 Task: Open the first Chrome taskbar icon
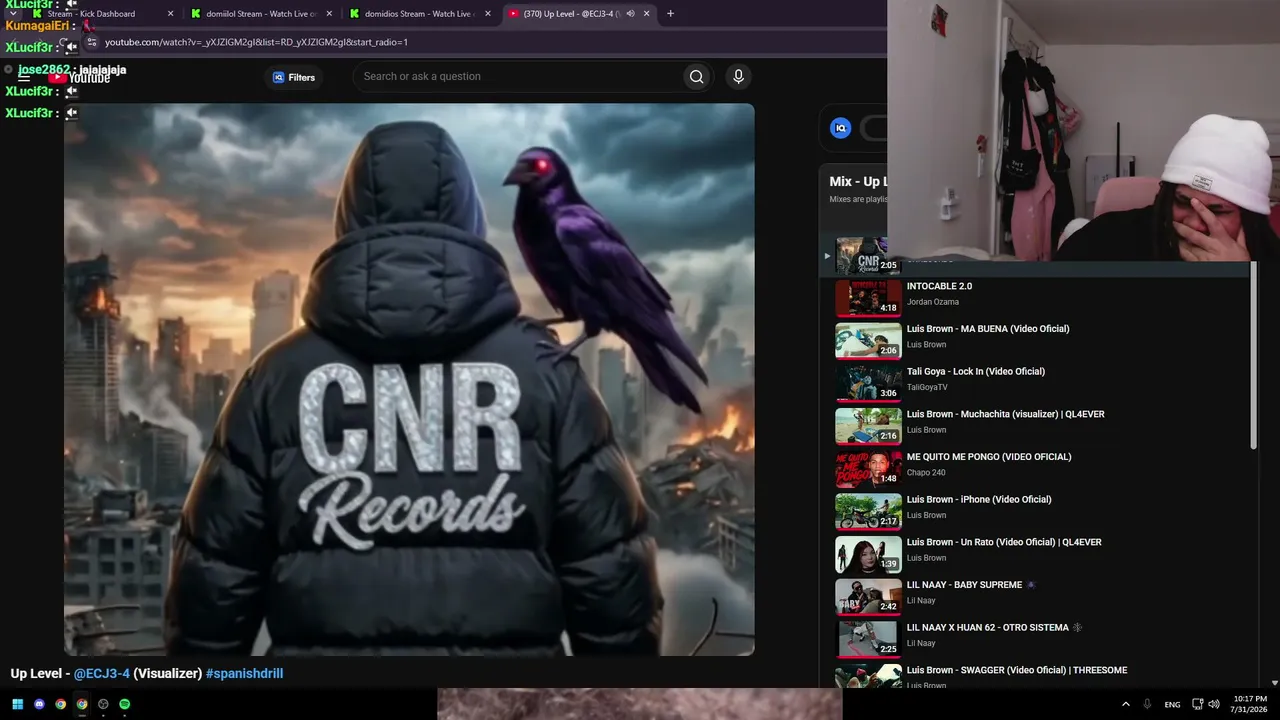coord(60,704)
